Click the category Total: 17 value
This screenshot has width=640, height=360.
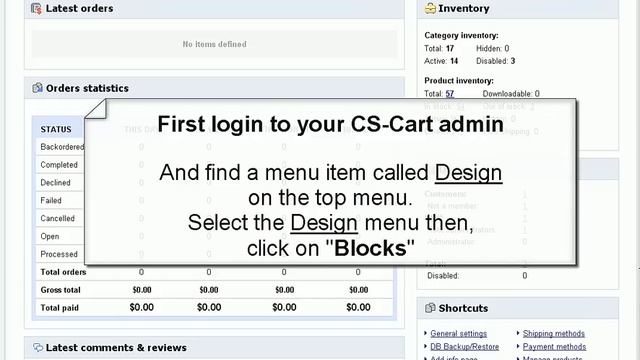coord(450,49)
